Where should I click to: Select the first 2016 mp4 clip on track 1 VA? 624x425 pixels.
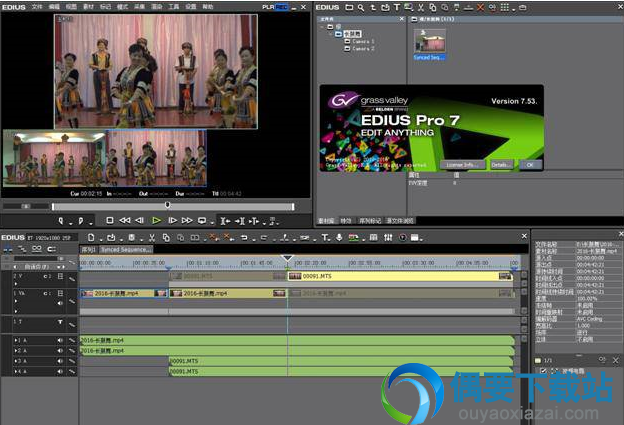(x=124, y=293)
